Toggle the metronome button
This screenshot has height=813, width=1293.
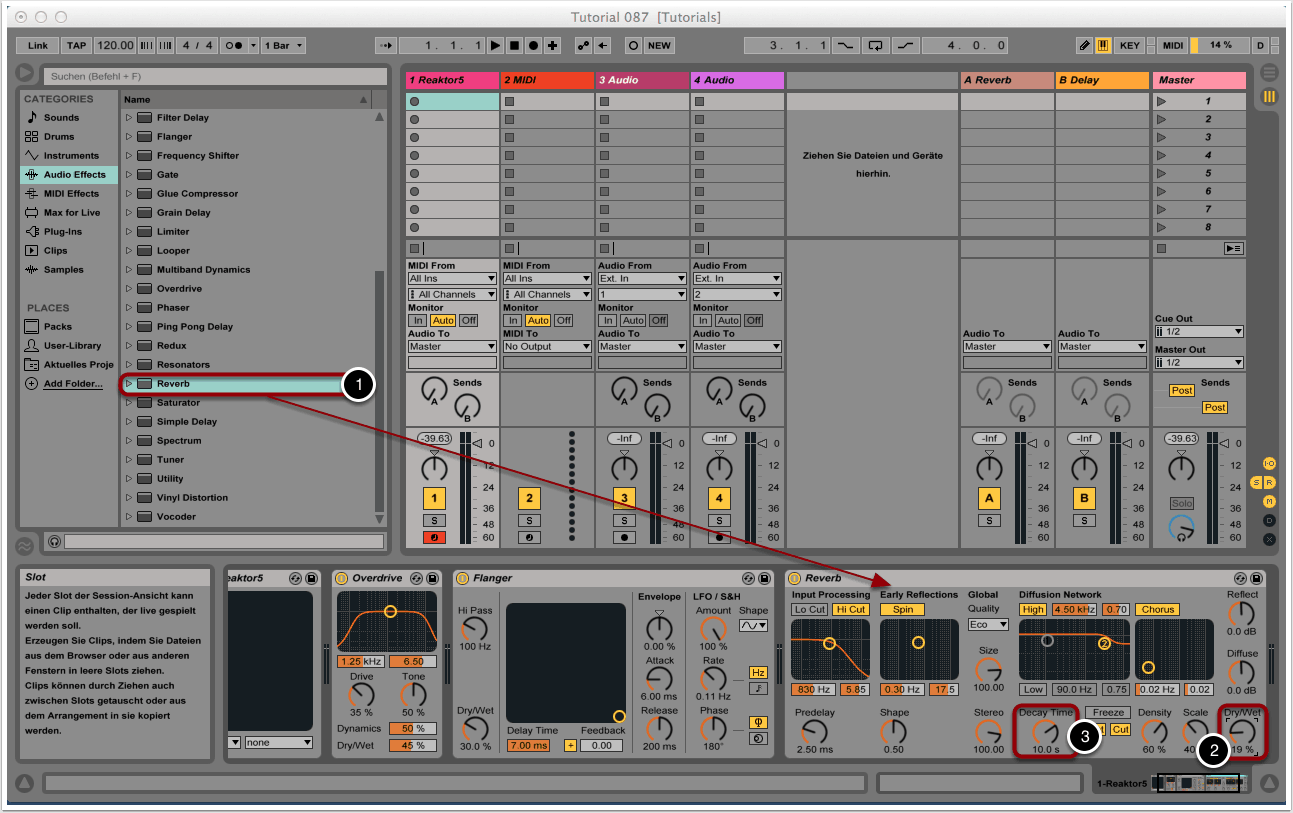click(233, 46)
